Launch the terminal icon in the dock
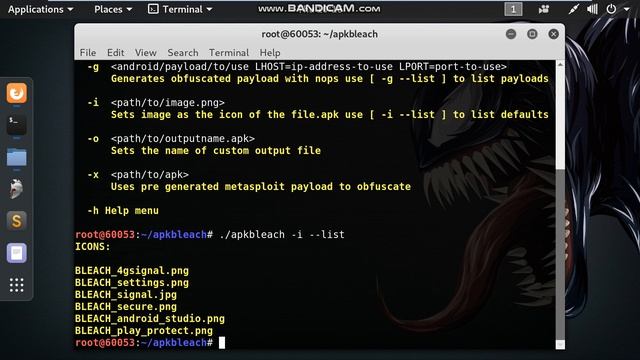Viewport: 640px width, 360px height. [16, 124]
